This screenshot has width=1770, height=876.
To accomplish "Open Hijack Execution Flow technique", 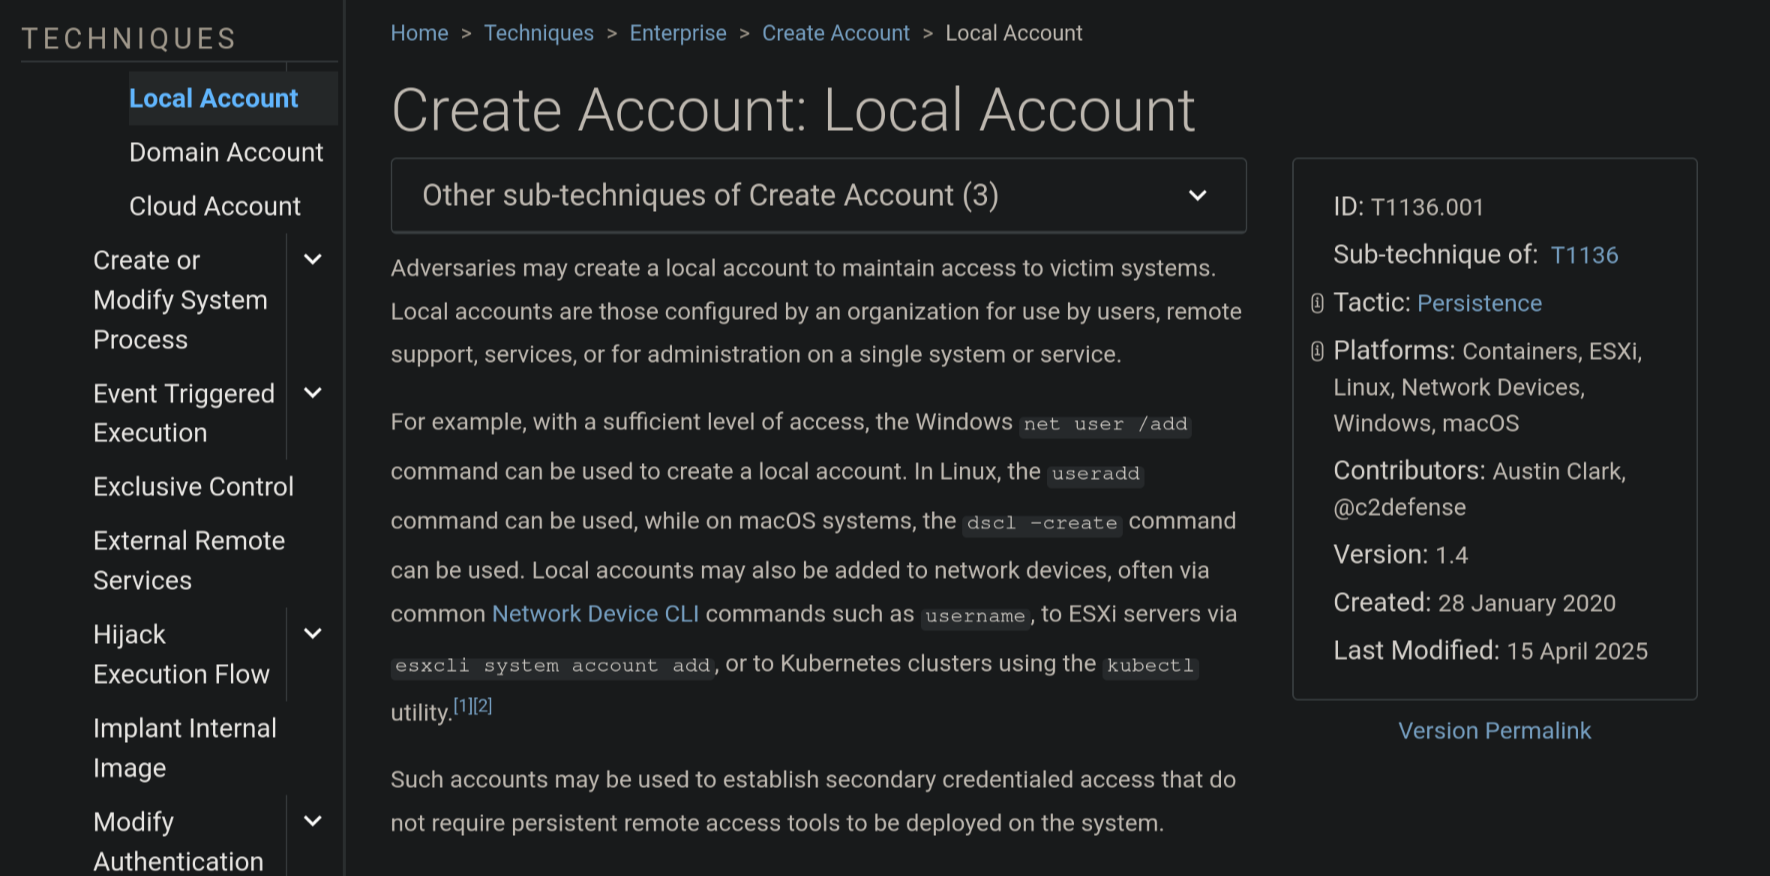I will click(x=181, y=654).
